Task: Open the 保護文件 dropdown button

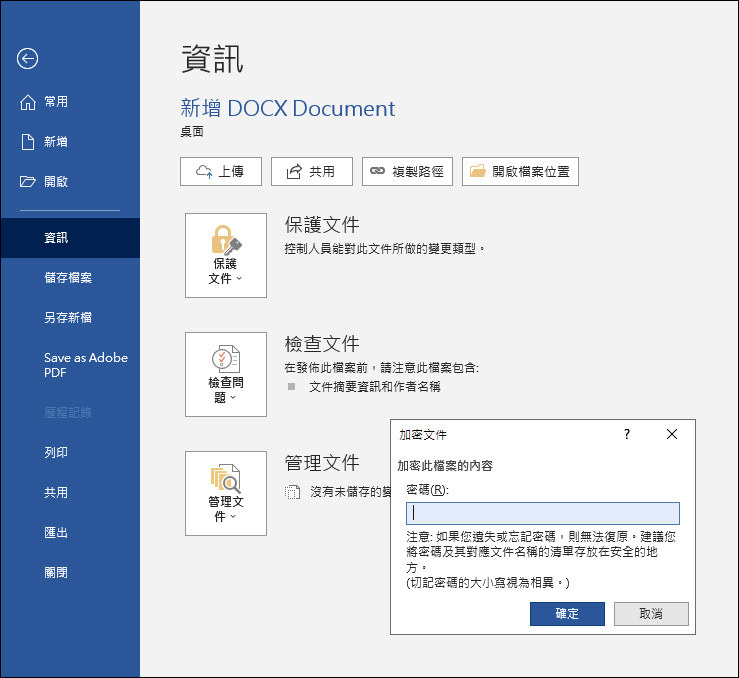Action: point(226,255)
